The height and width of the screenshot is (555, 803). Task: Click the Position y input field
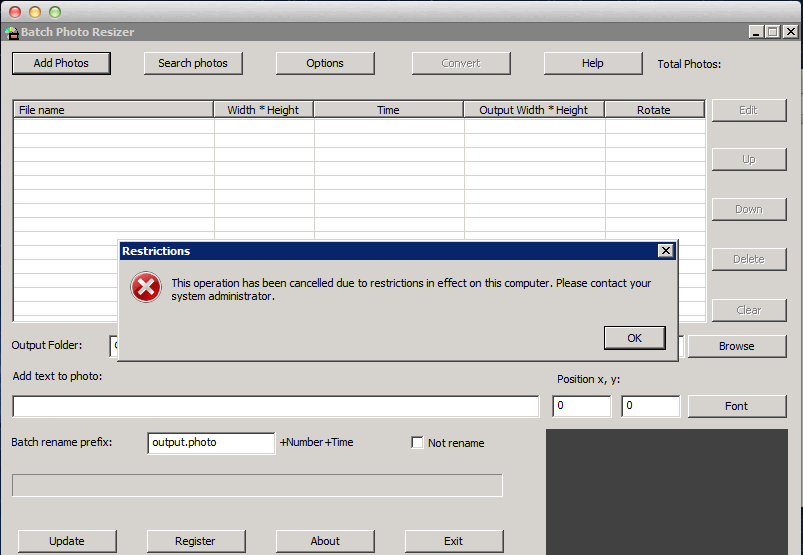coord(650,406)
